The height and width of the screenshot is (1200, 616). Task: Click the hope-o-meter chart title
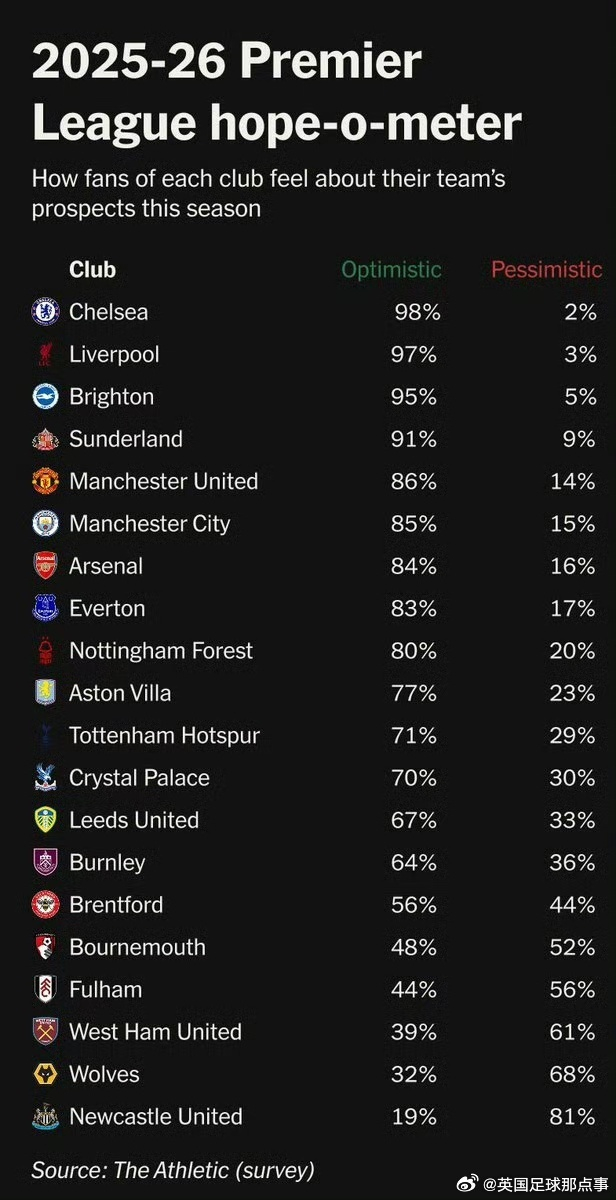pyautogui.click(x=277, y=93)
